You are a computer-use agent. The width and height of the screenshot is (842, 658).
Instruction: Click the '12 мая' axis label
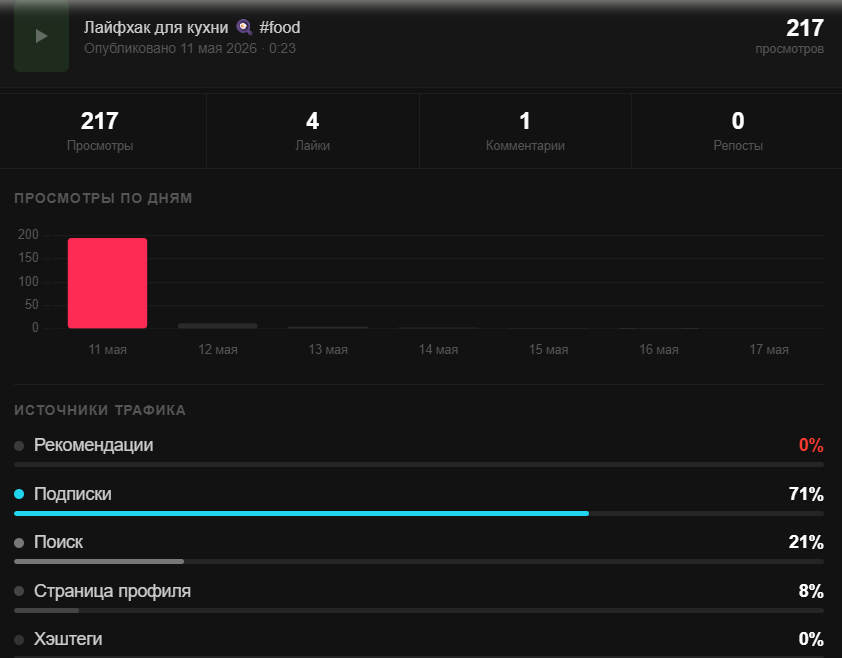(x=217, y=350)
